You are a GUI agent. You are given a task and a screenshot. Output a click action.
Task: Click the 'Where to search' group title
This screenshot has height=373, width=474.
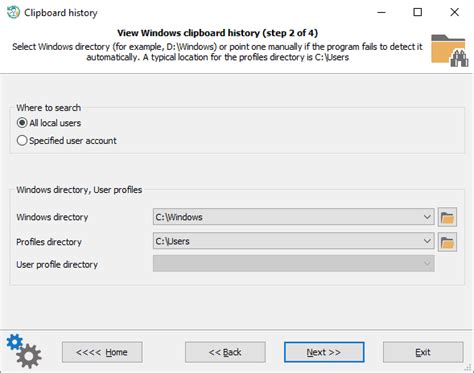click(x=49, y=108)
